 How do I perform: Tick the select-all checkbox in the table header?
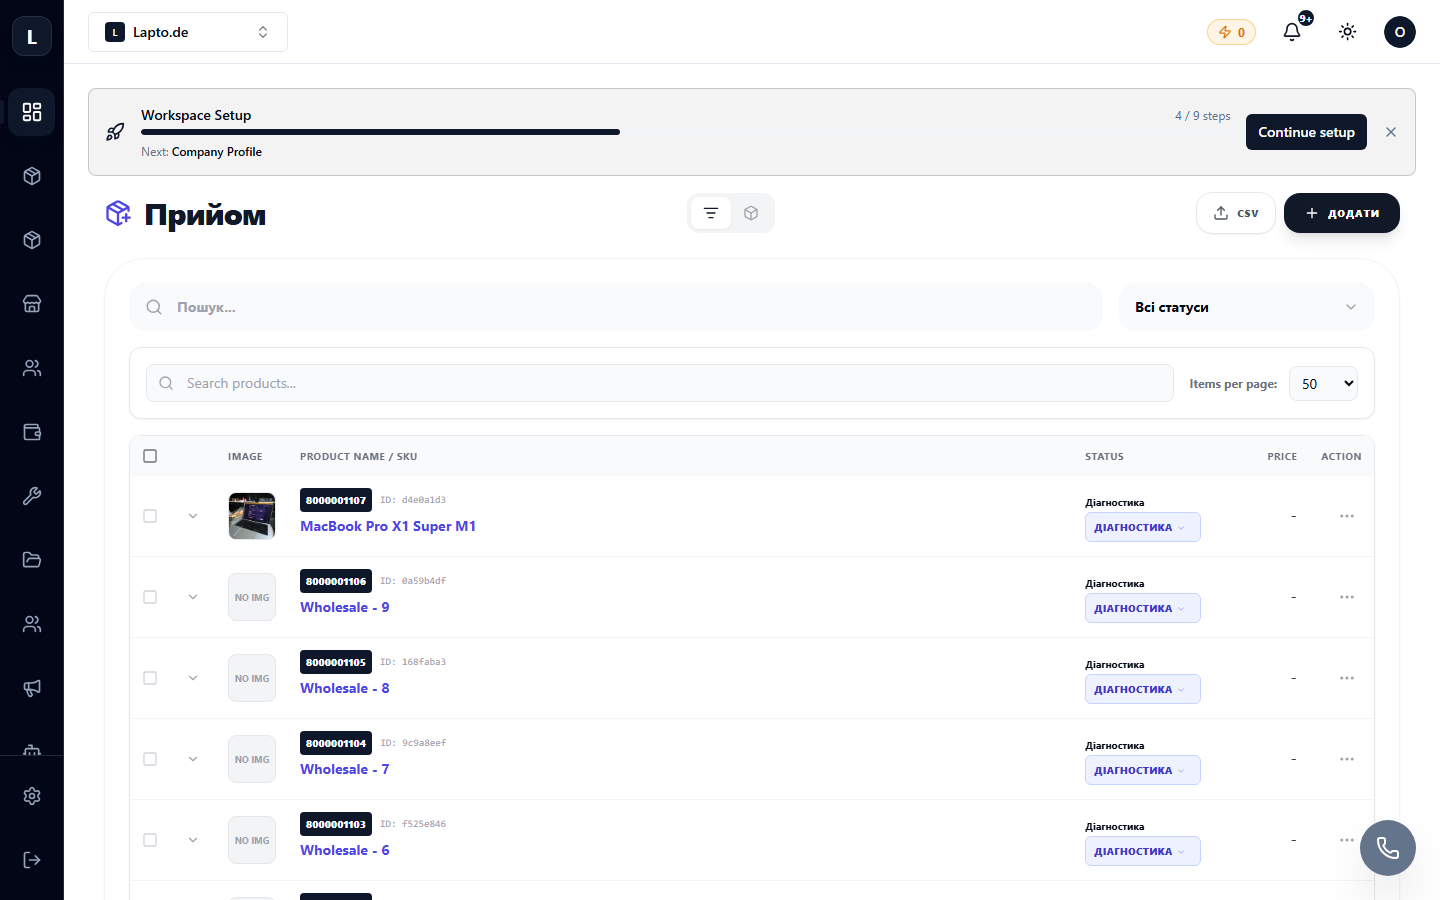(150, 456)
